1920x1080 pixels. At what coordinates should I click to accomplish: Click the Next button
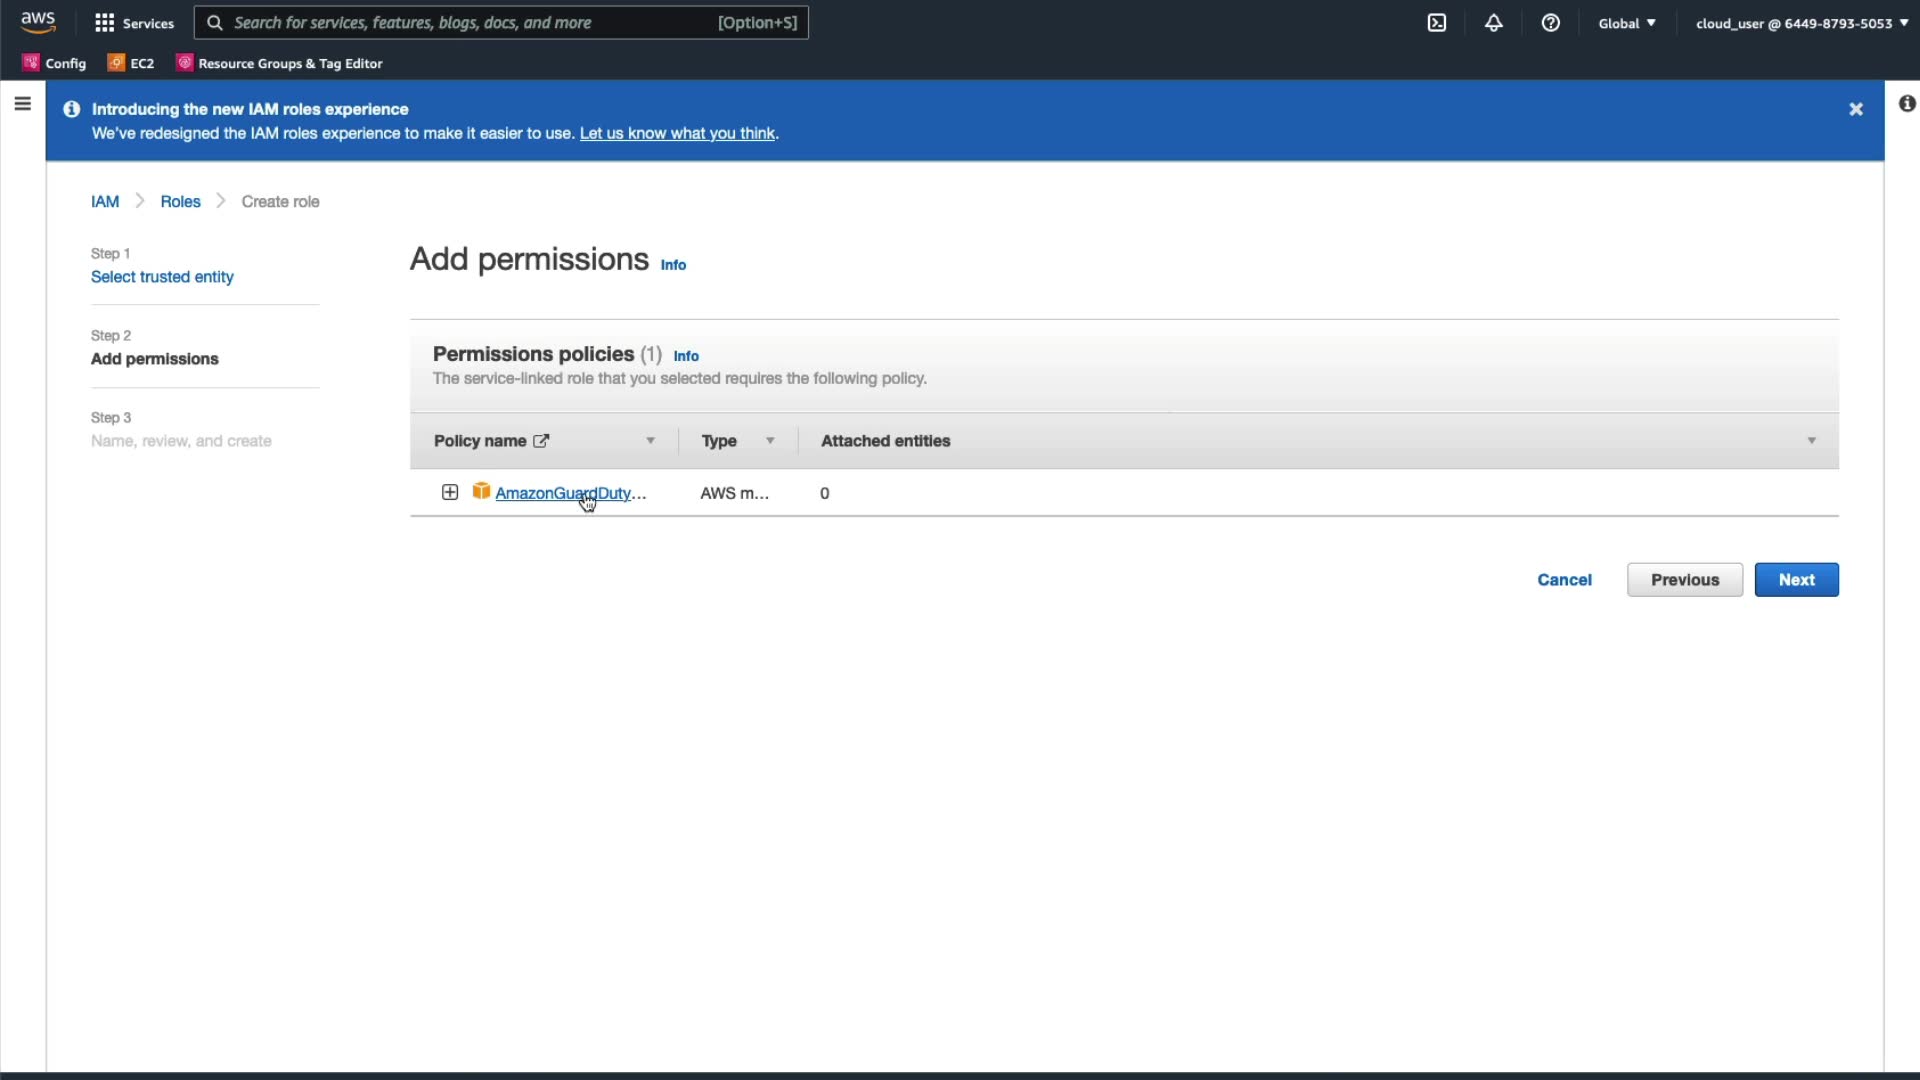click(x=1796, y=580)
